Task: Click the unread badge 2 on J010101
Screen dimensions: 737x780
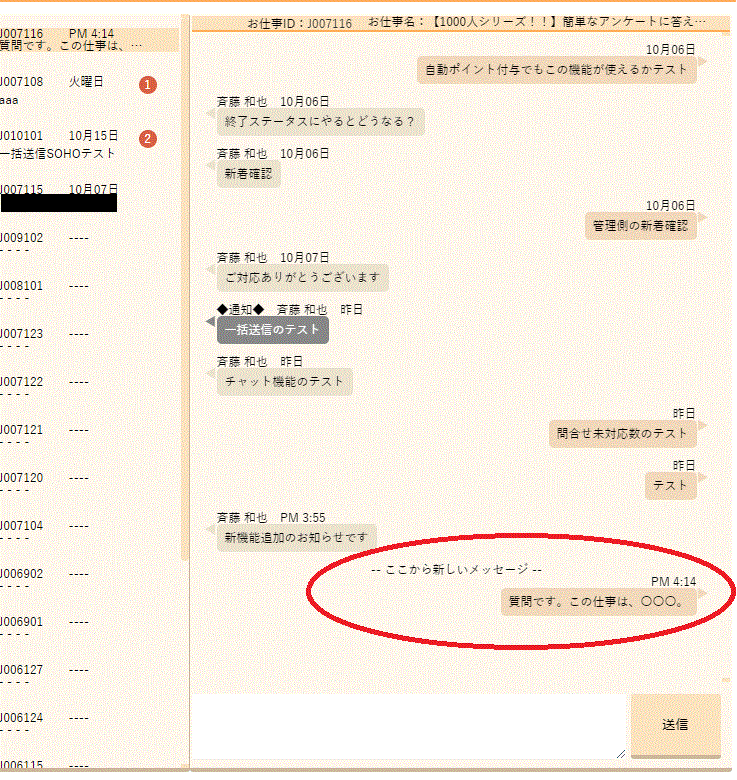Action: [x=148, y=139]
